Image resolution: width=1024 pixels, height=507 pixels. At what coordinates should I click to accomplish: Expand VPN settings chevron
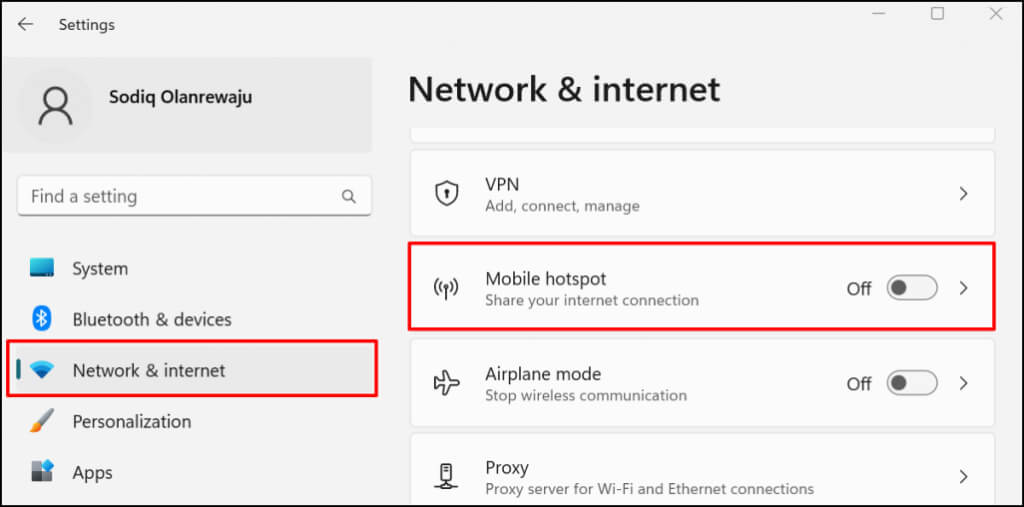pyautogui.click(x=963, y=194)
